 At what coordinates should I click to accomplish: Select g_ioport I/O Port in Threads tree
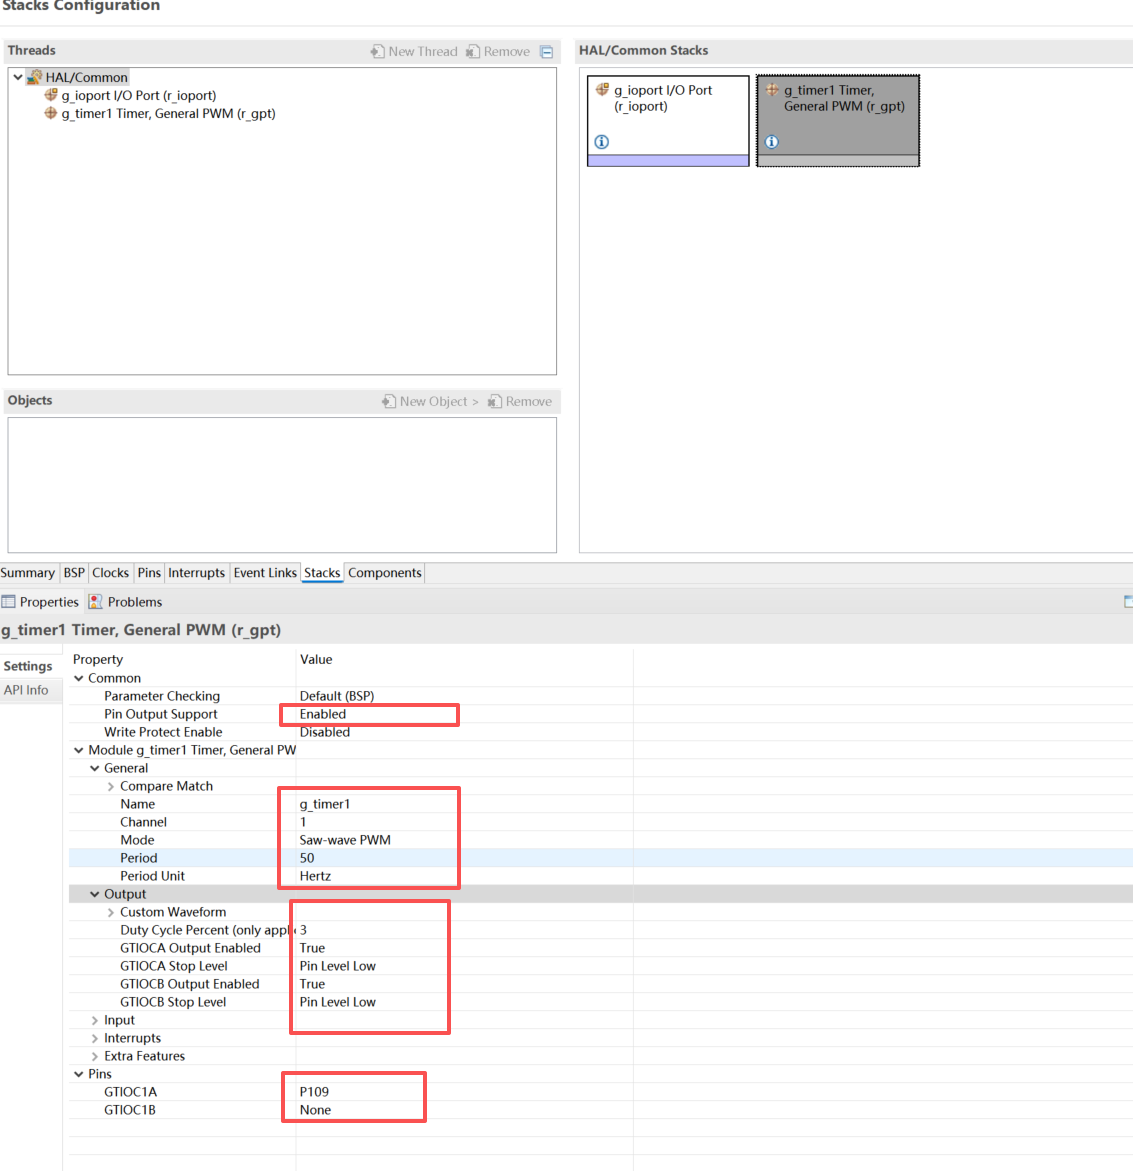[139, 95]
